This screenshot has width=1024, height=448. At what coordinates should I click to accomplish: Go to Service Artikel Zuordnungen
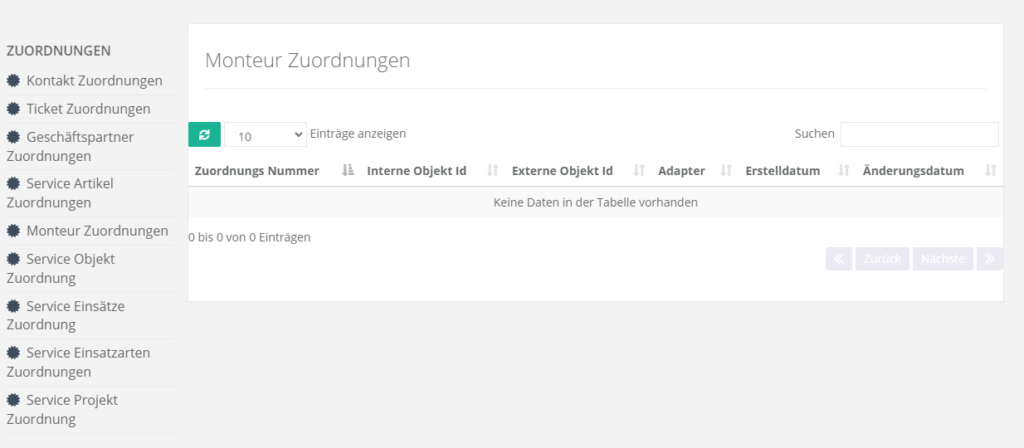[70, 193]
